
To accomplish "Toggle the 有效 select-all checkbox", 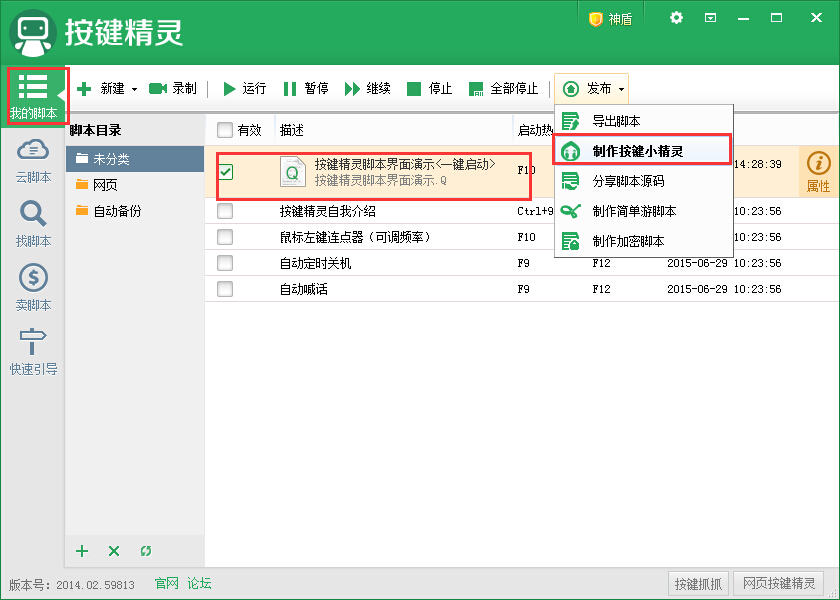I will (225, 130).
